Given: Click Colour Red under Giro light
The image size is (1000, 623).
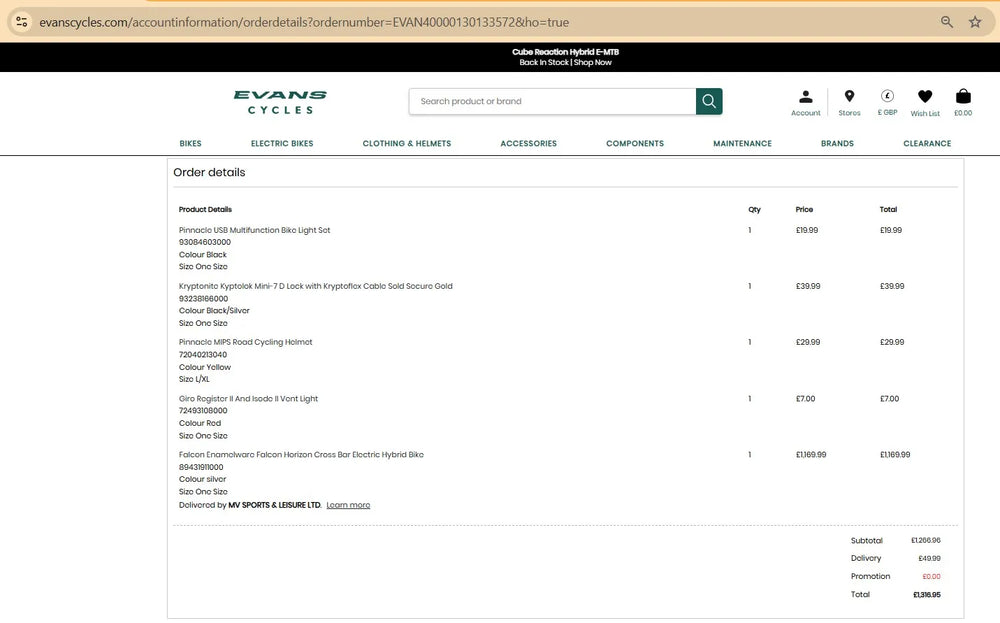Looking at the screenshot, I should (200, 423).
